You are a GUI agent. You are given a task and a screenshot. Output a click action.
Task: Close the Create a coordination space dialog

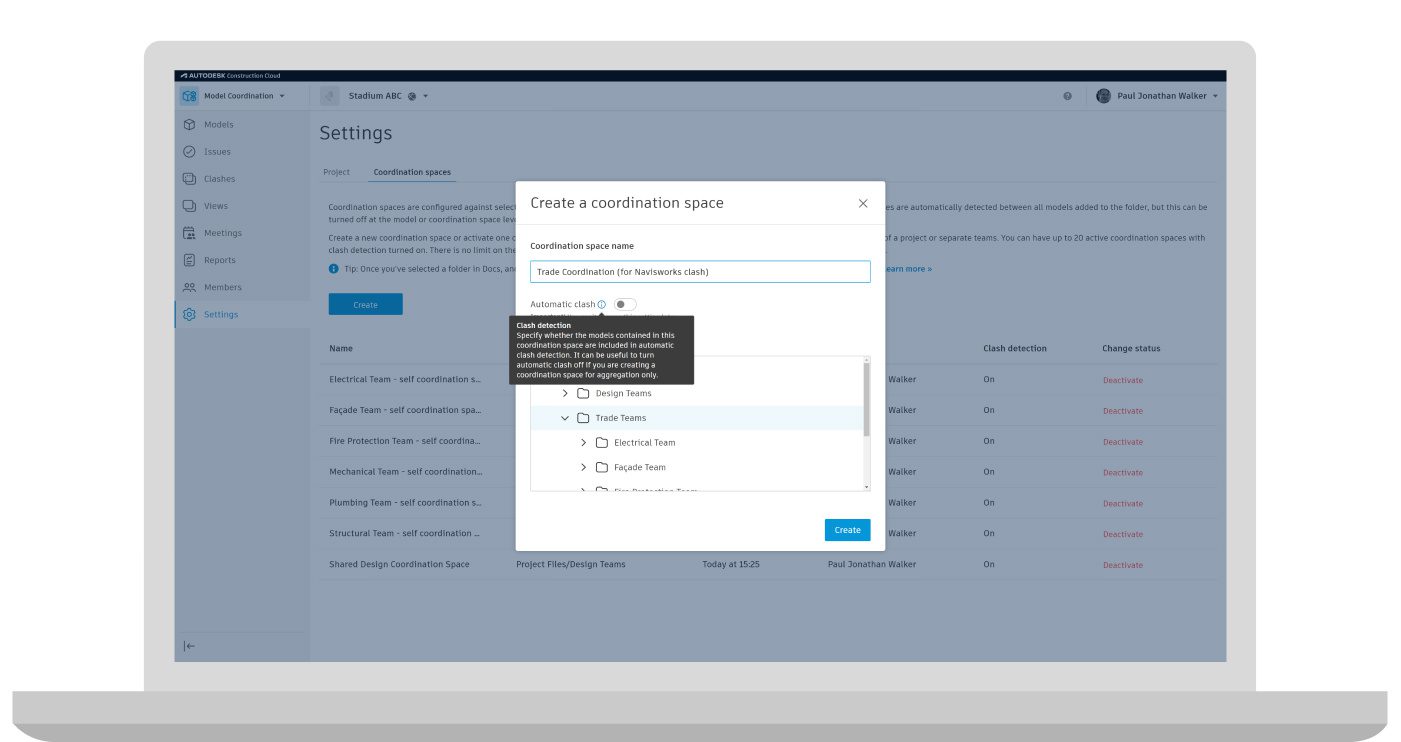click(863, 203)
